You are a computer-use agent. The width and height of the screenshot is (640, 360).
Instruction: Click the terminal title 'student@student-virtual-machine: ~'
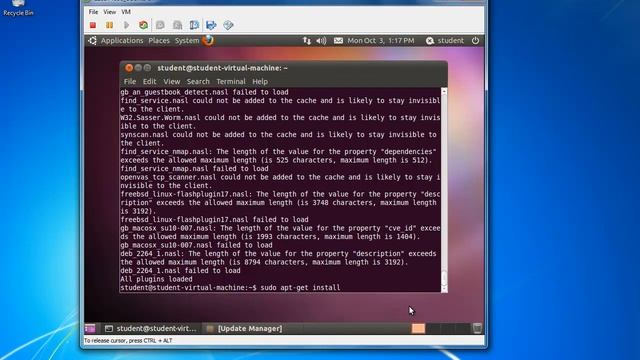[222, 68]
